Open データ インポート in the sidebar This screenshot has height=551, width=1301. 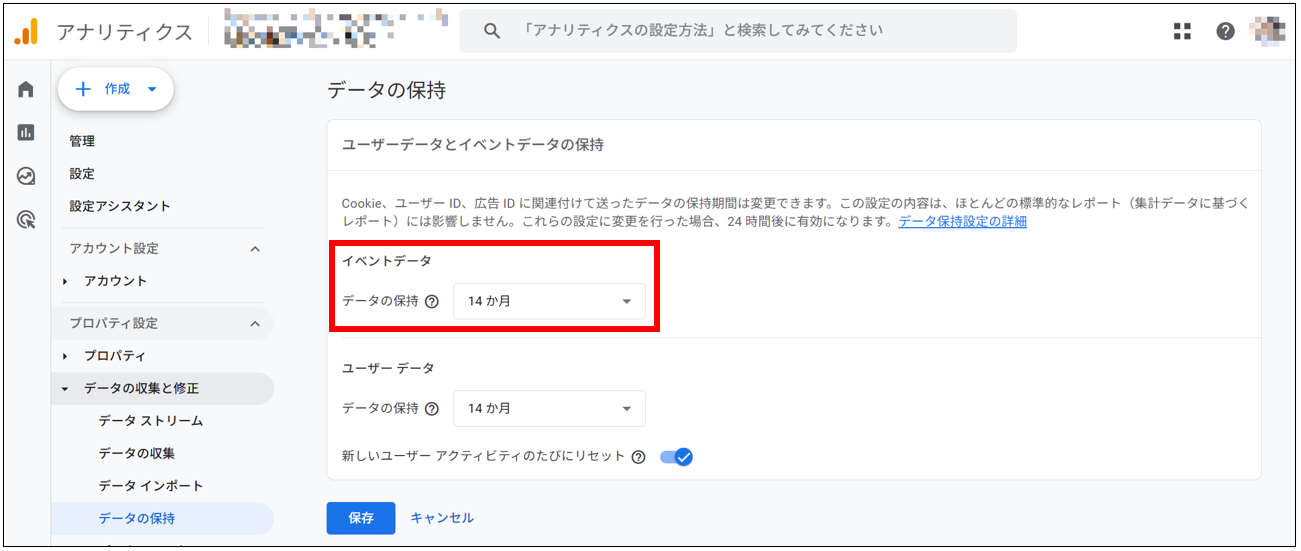click(x=150, y=486)
